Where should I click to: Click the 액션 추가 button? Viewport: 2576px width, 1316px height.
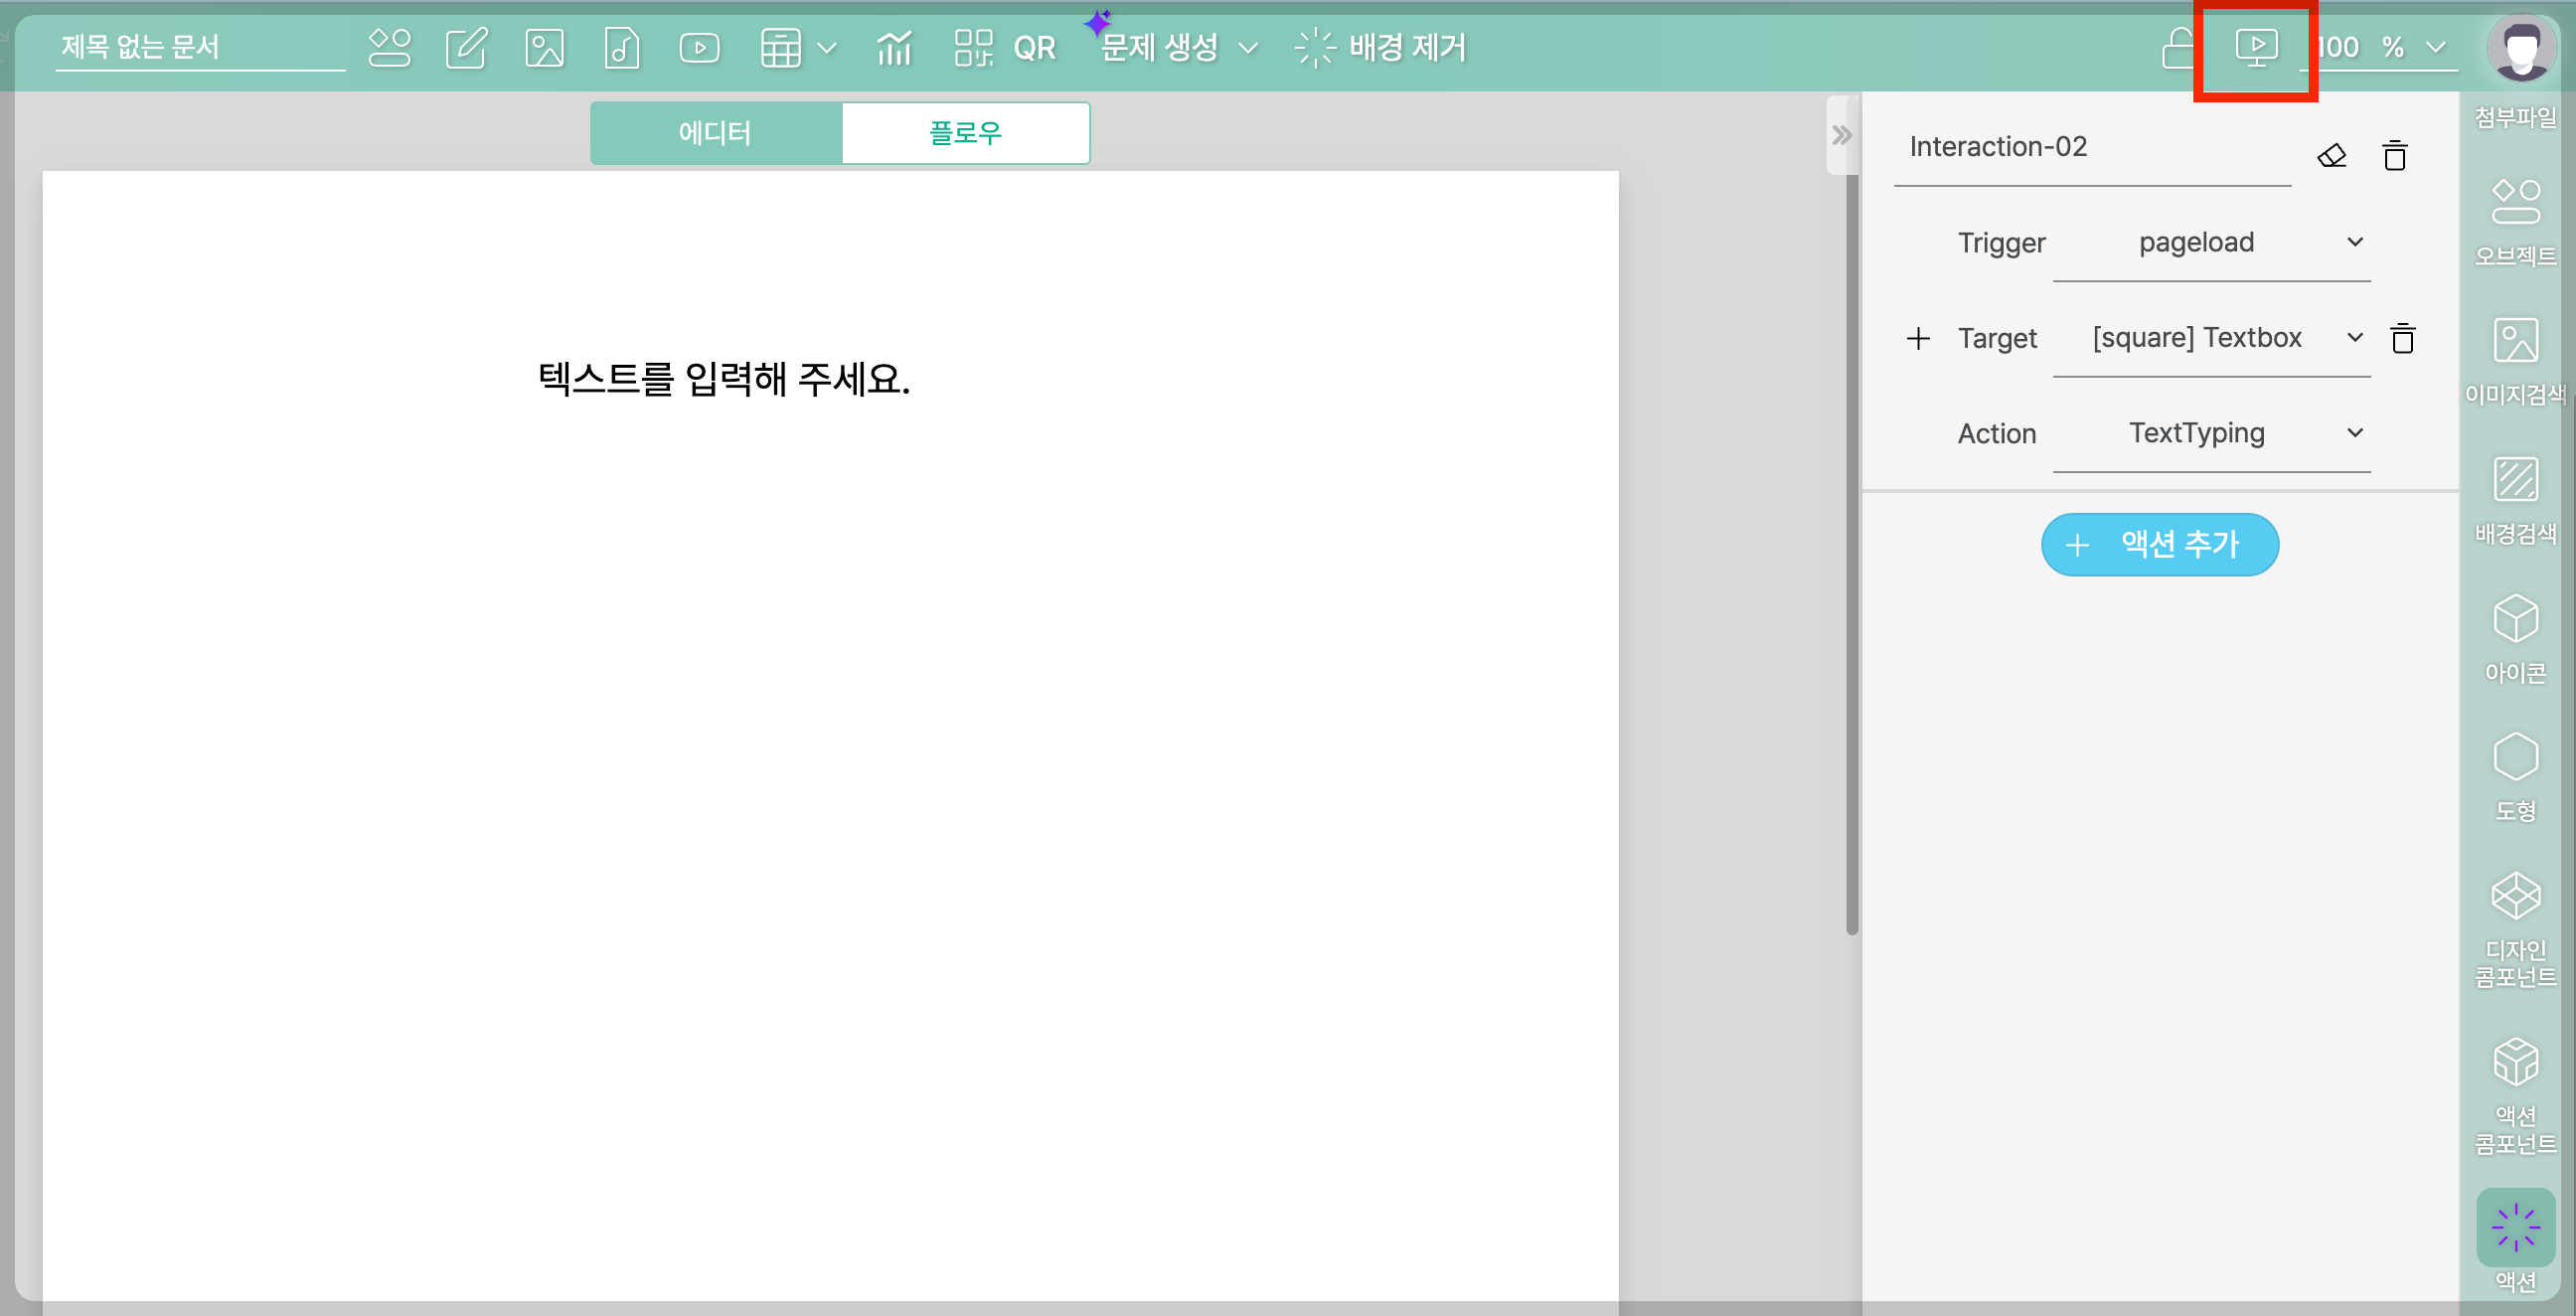(x=2159, y=544)
